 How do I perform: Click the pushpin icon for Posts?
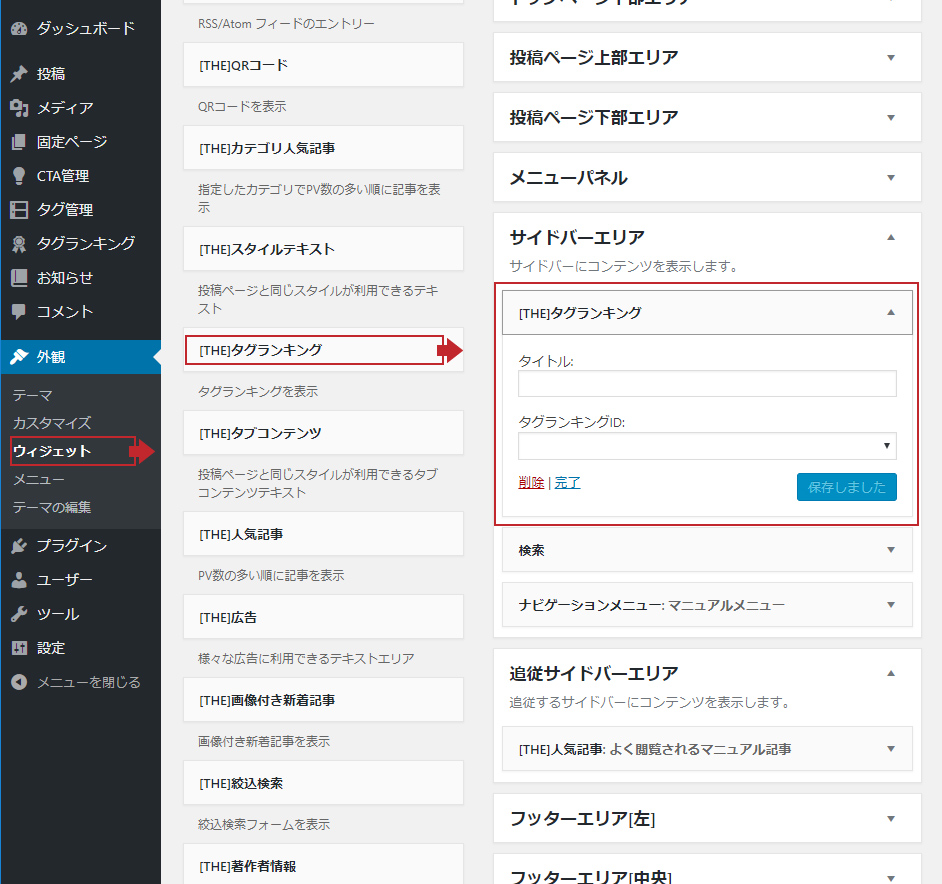tap(18, 74)
